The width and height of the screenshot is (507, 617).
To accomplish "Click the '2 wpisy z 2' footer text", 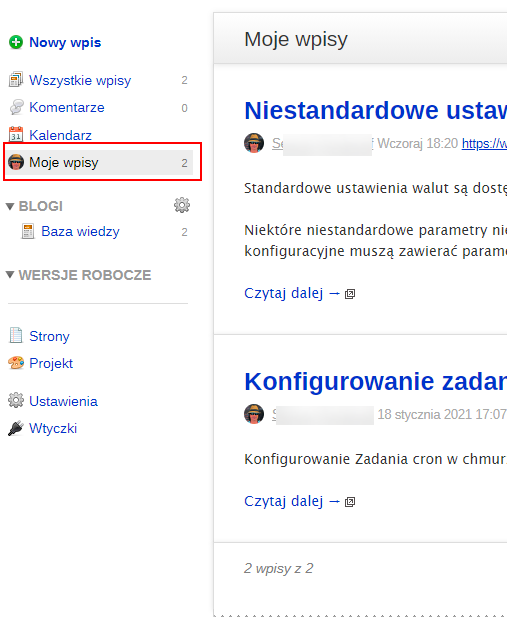I will tap(278, 568).
